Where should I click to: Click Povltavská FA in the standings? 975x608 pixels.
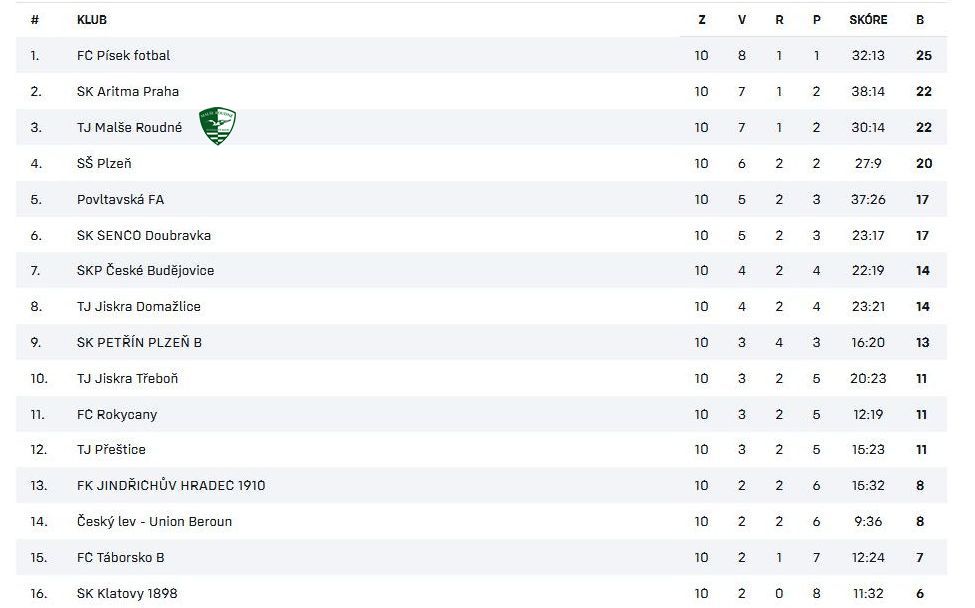click(x=120, y=199)
